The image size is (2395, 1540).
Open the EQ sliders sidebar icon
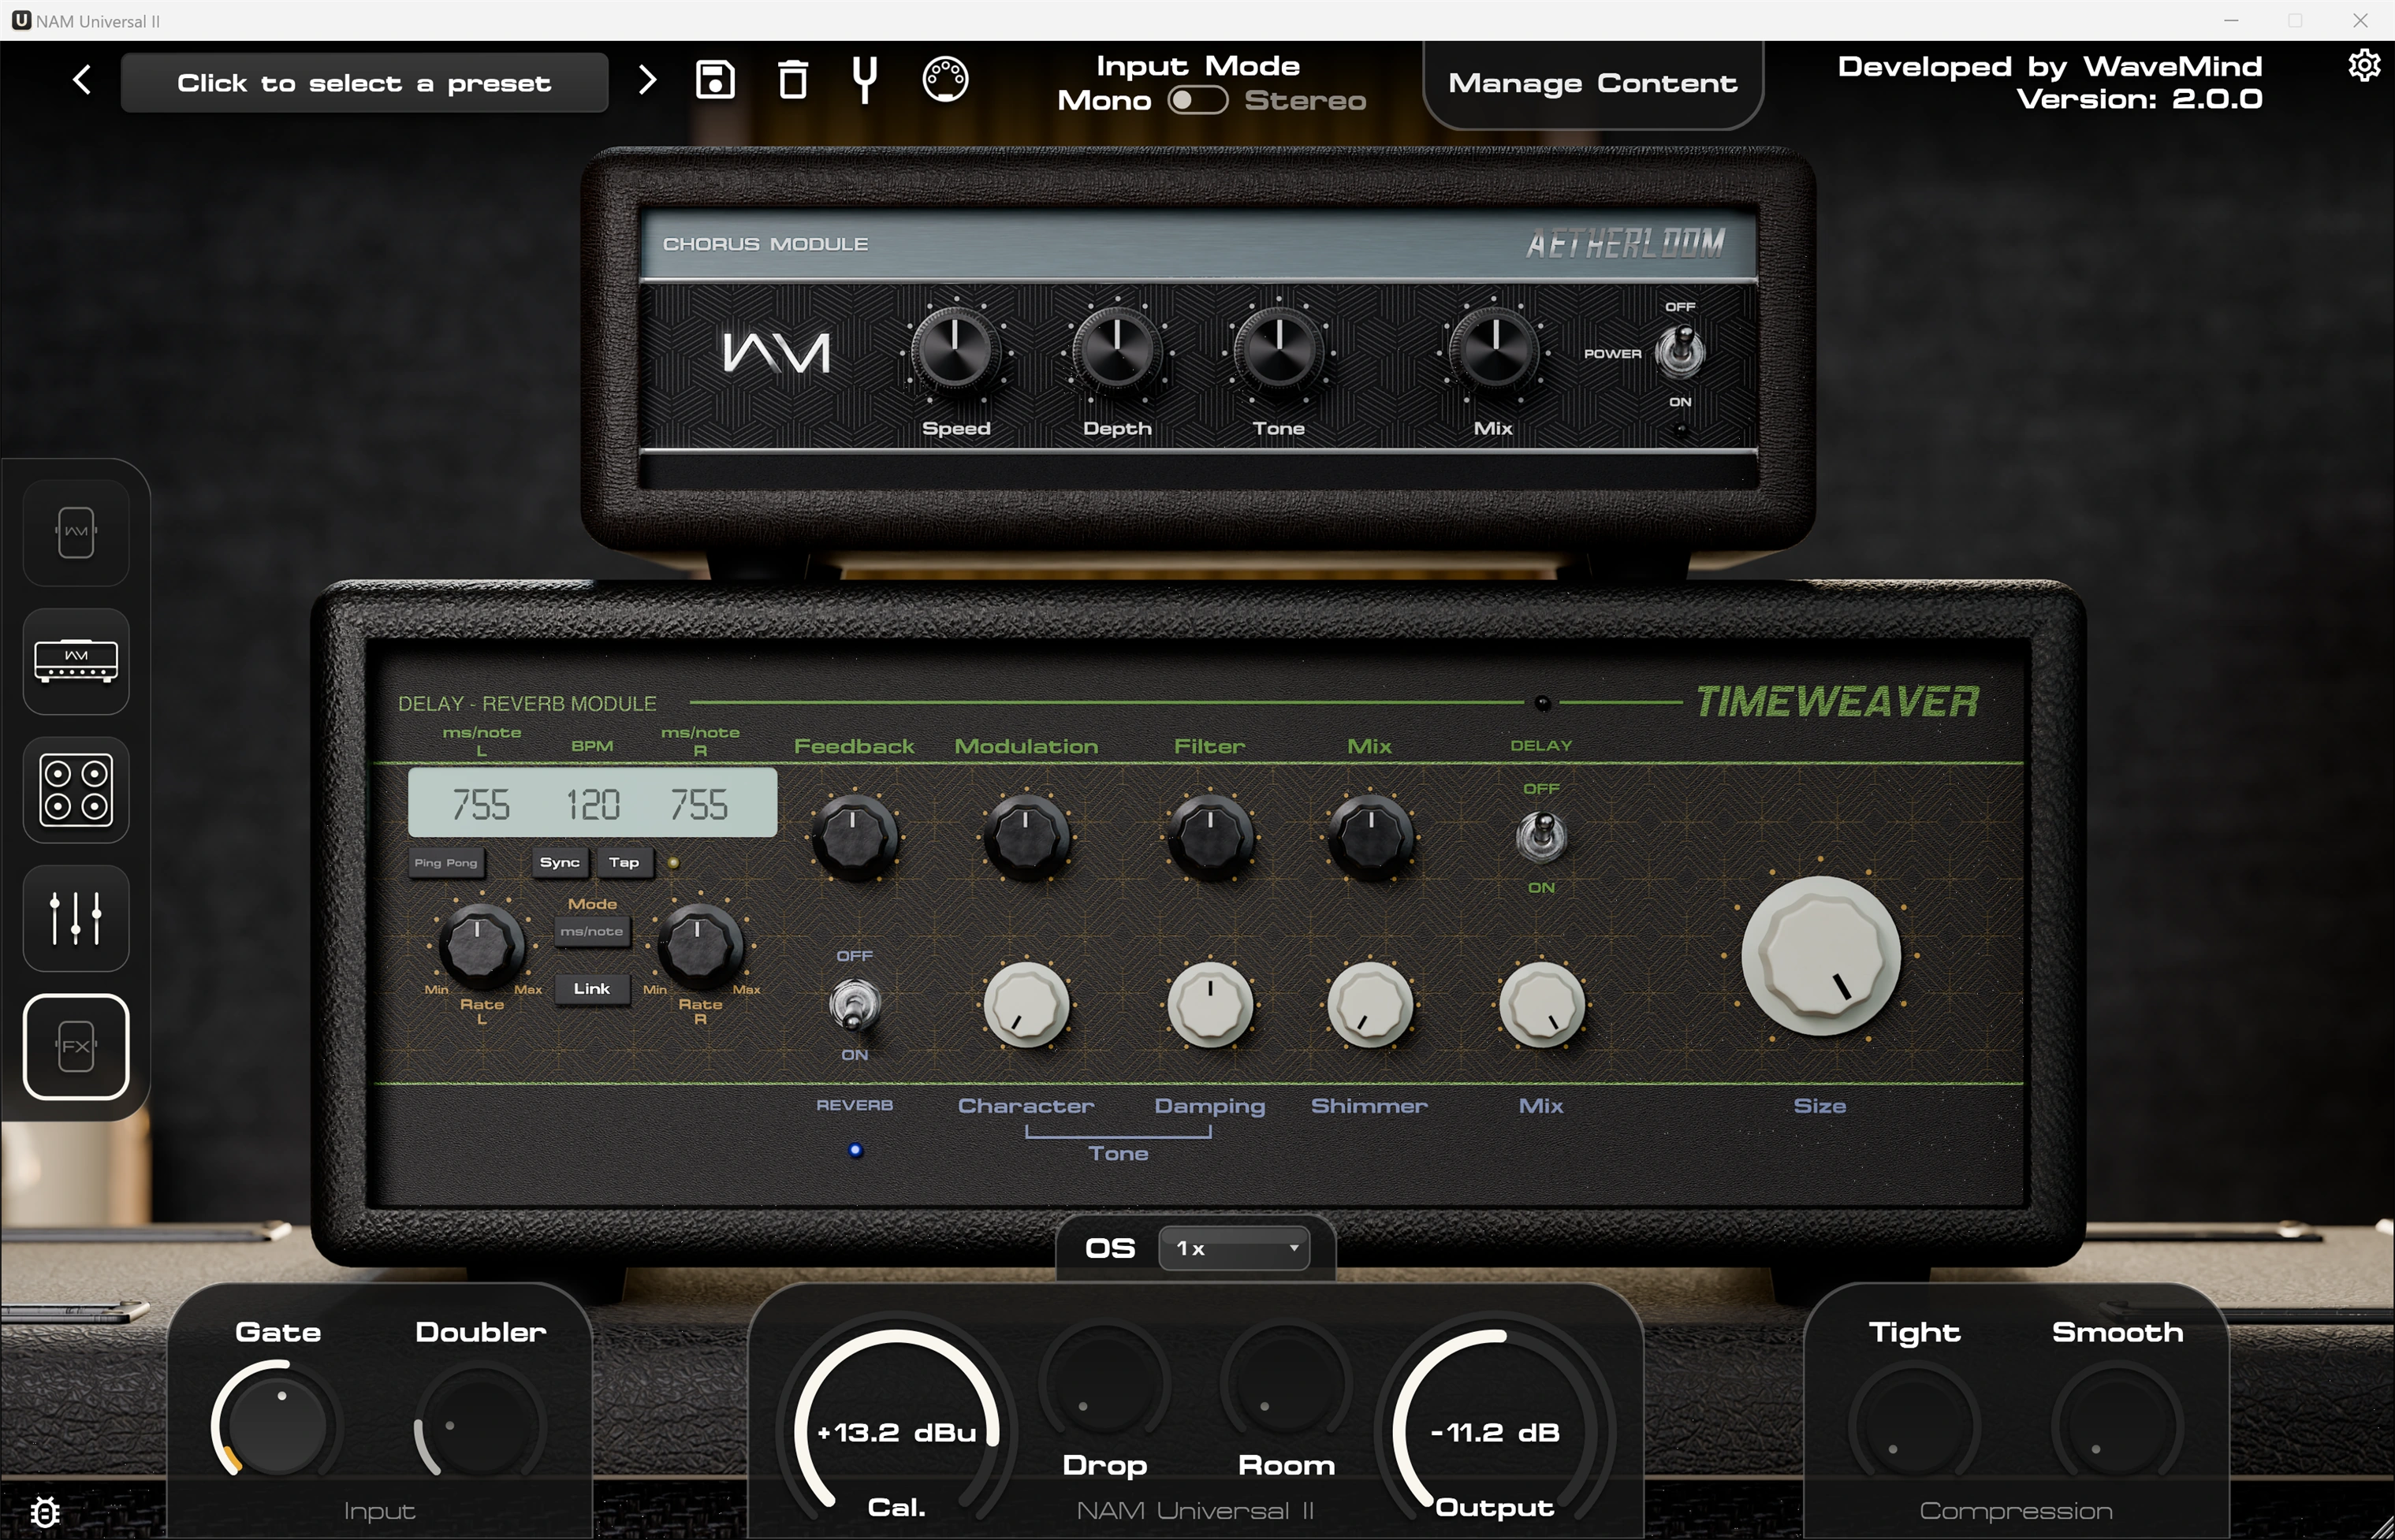76,918
